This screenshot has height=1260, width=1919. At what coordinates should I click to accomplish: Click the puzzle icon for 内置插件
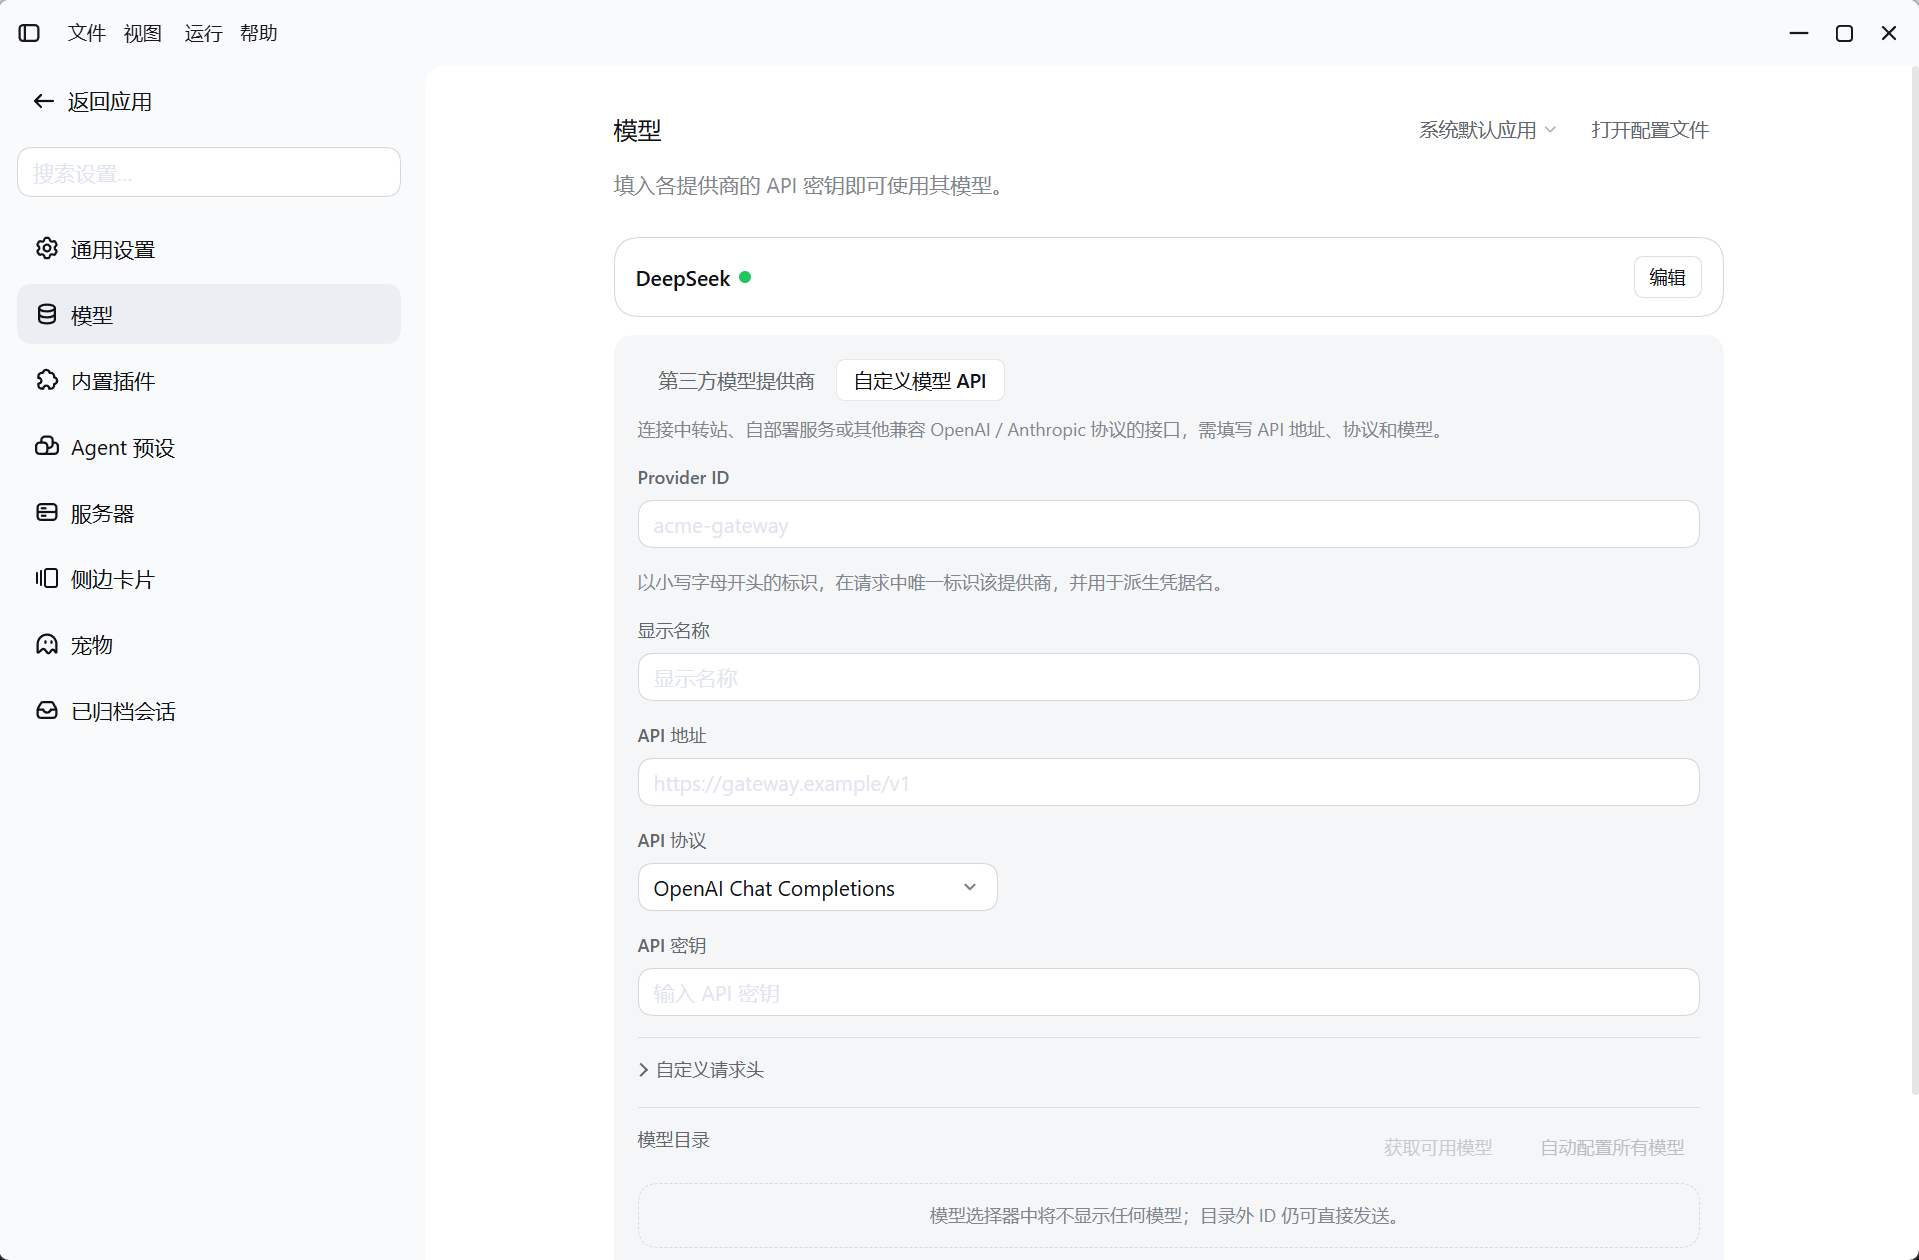pyautogui.click(x=47, y=380)
